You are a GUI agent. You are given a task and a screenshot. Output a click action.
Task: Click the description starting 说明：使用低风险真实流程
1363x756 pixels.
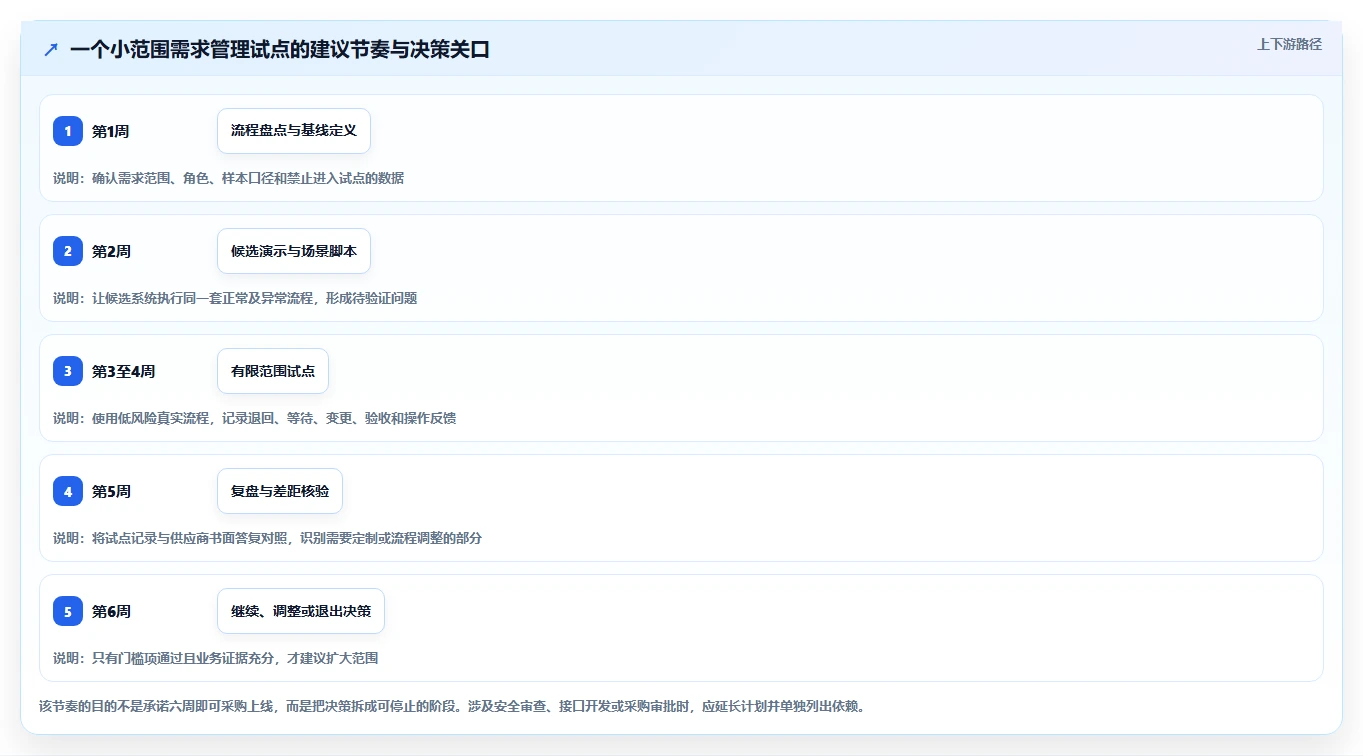255,418
